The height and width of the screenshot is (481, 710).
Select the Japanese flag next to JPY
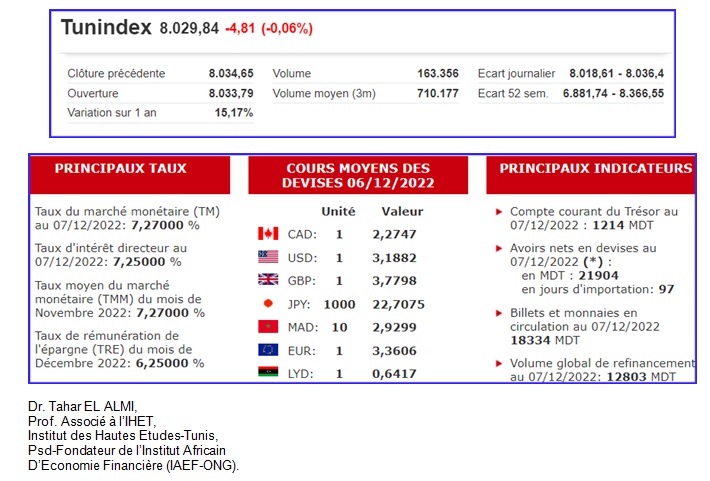coord(267,303)
